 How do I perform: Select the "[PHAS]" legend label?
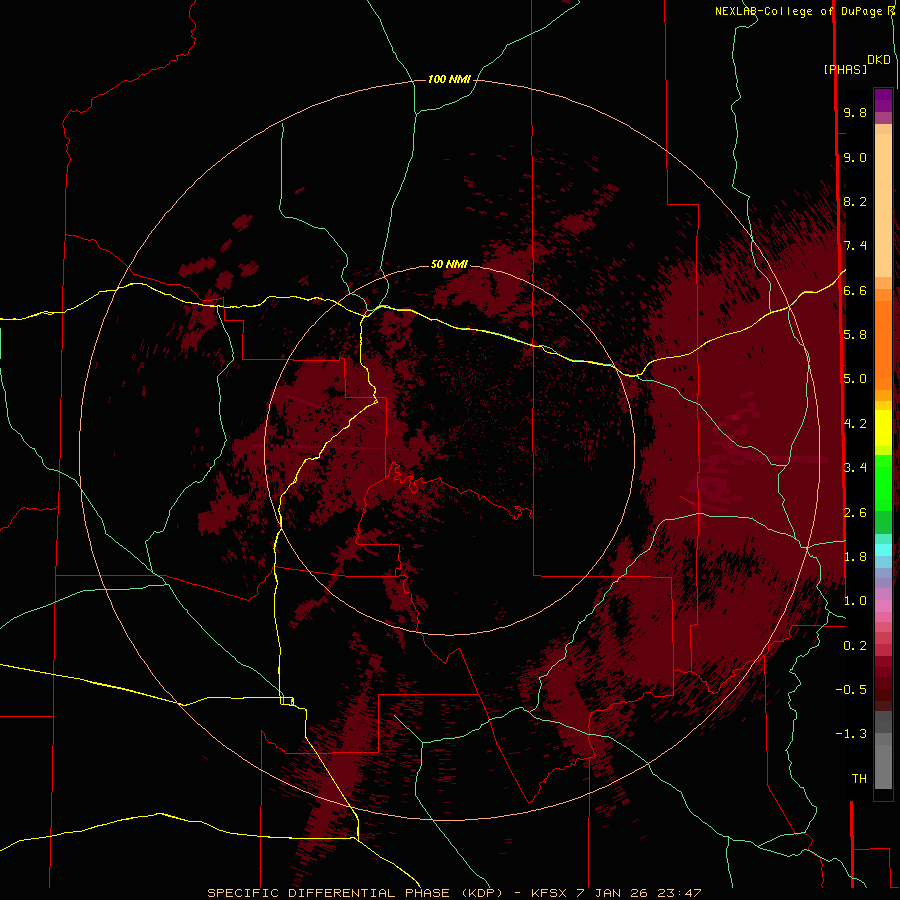845,69
